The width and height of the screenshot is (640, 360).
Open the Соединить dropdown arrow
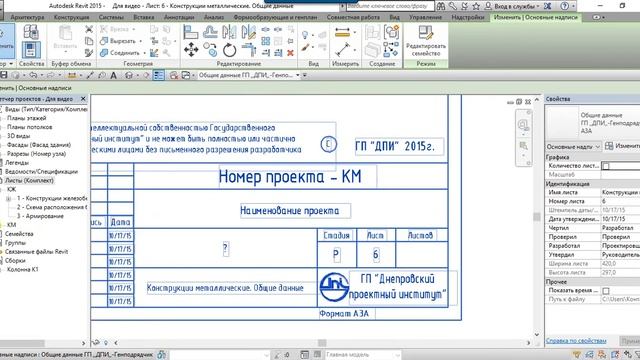(144, 53)
